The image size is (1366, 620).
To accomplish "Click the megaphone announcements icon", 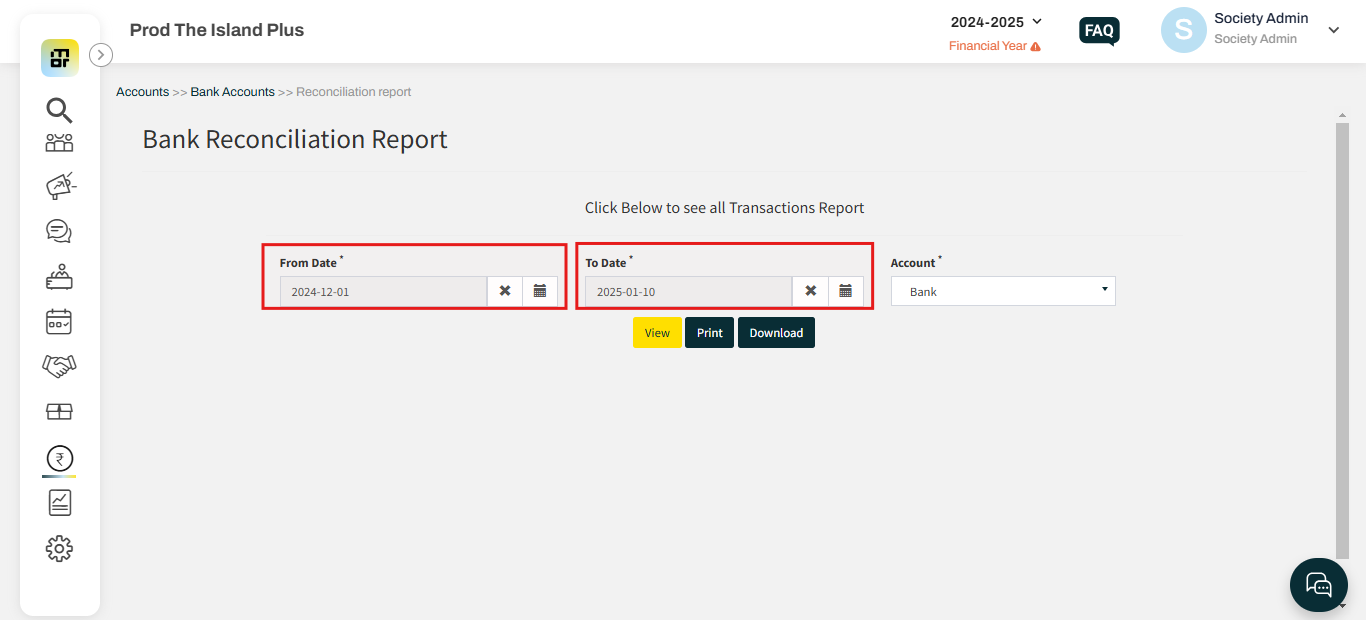I will coord(59,185).
